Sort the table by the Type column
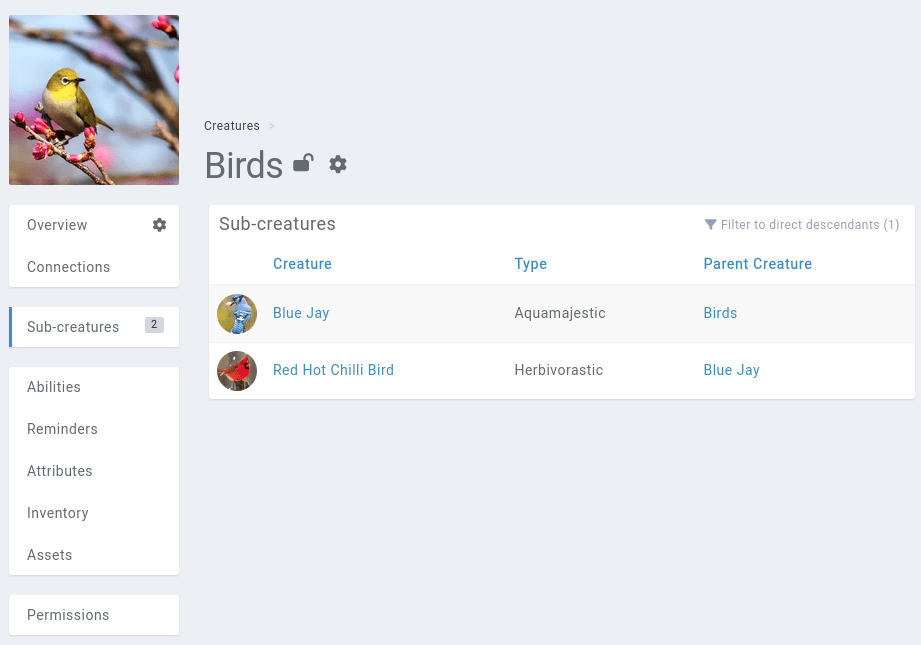This screenshot has height=645, width=921. click(x=530, y=264)
